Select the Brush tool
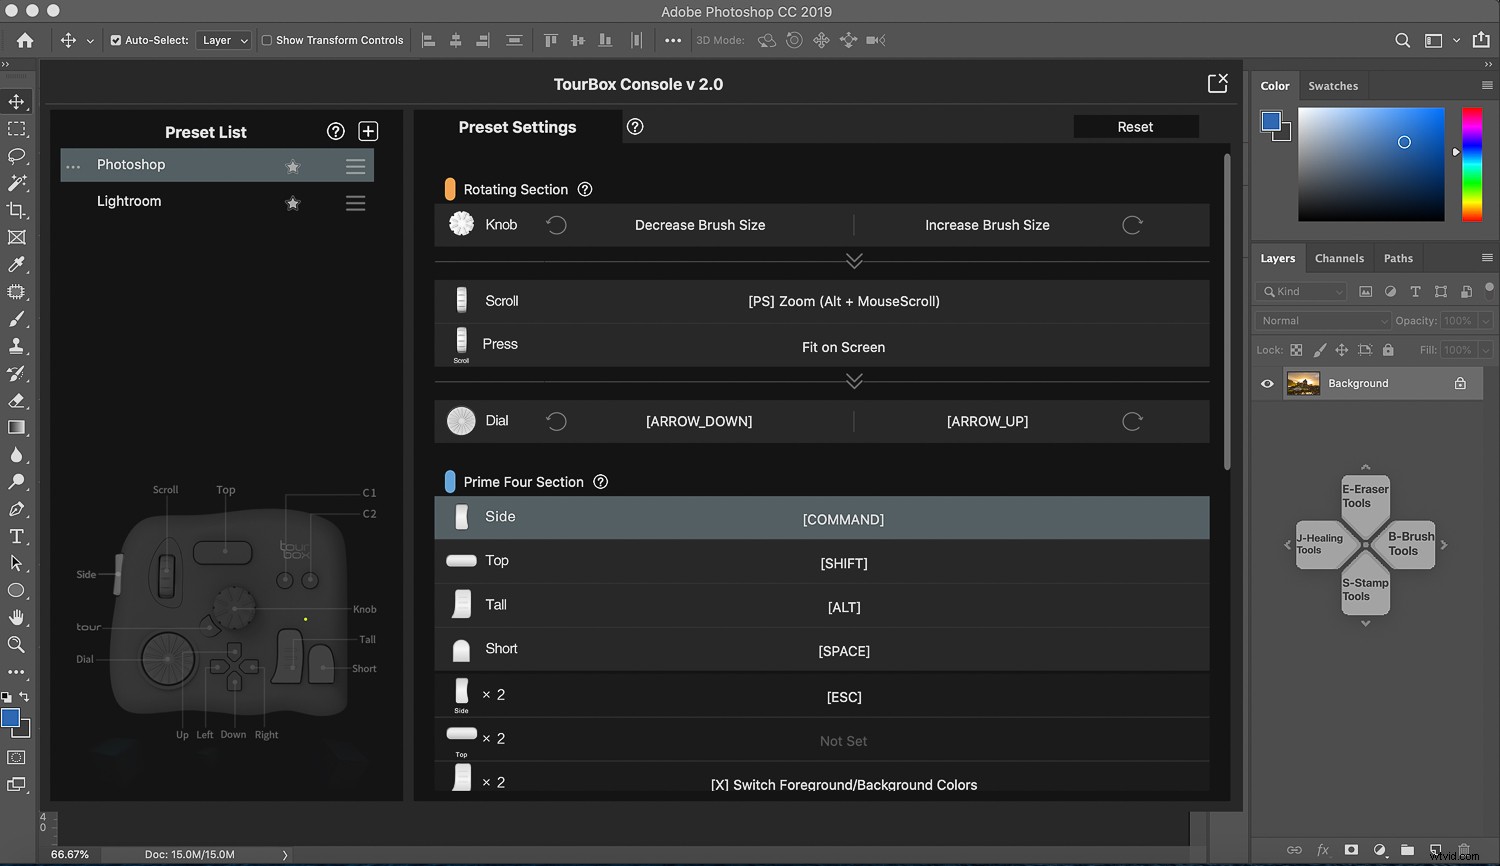Screen dimensions: 1500x866 [x=16, y=319]
